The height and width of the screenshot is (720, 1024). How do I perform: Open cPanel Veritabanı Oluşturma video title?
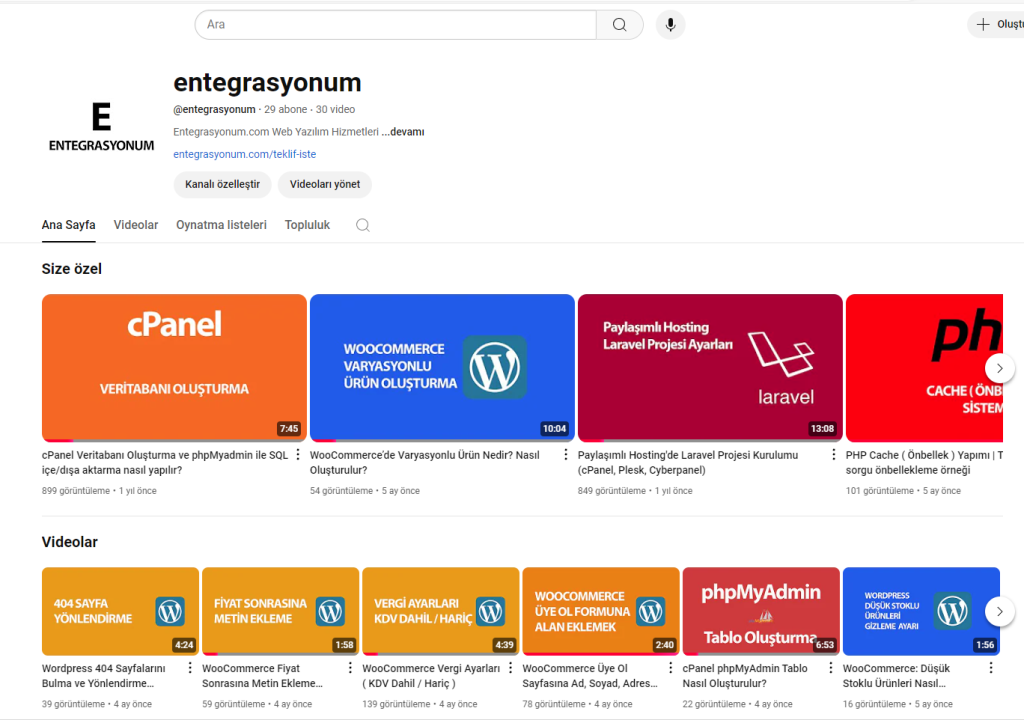pos(165,463)
